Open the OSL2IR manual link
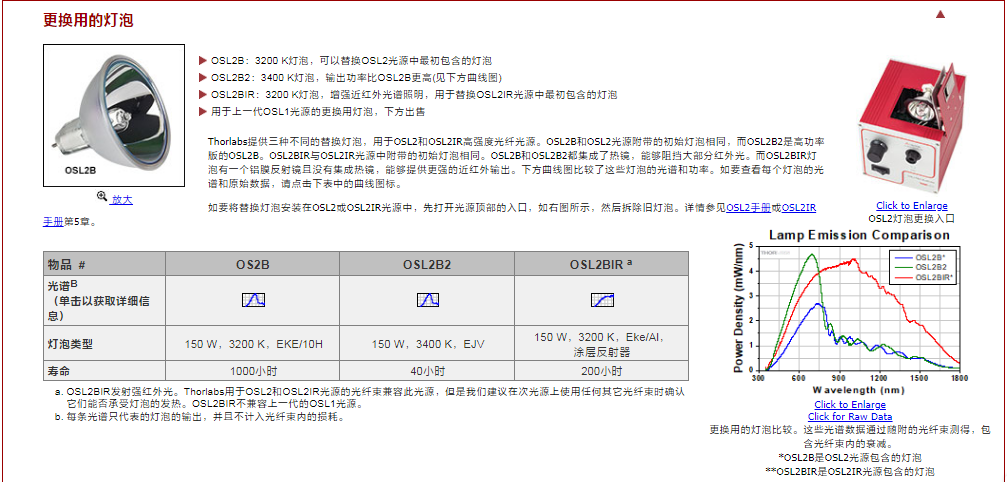 [798, 208]
